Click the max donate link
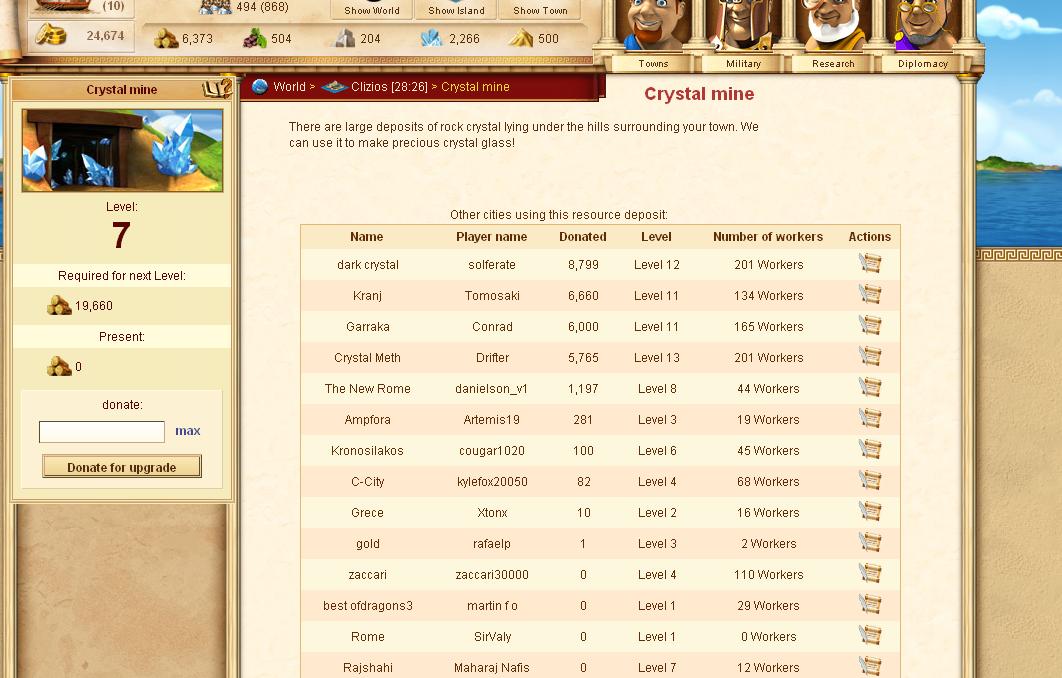The image size is (1062, 678). tap(188, 431)
